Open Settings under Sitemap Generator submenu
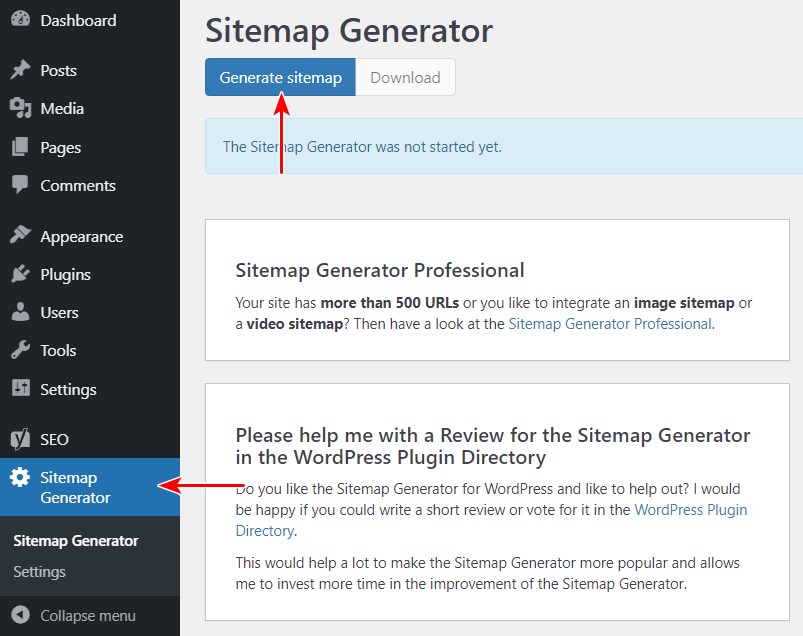This screenshot has height=636, width=803. click(x=39, y=572)
